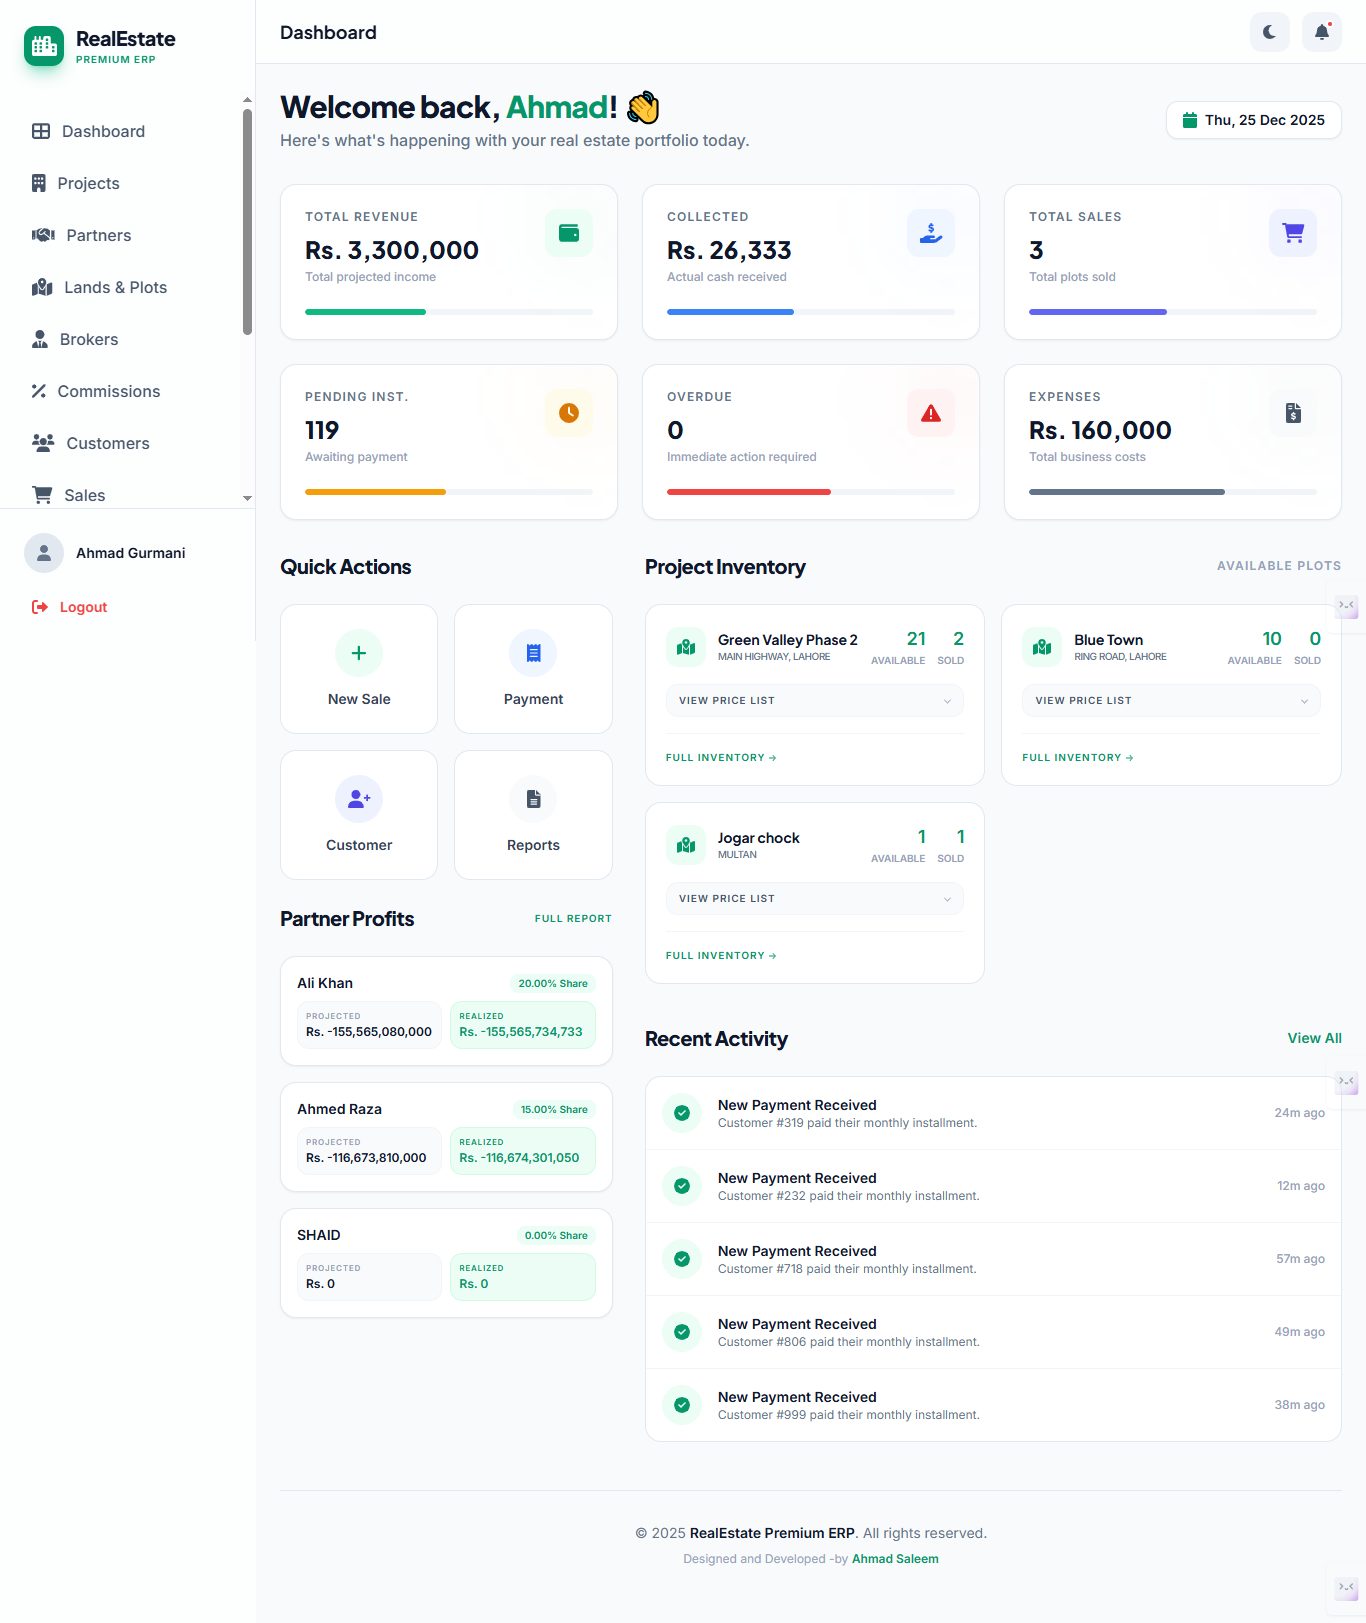Viewport: 1366px width, 1623px height.
Task: Click the RealEstate building logo icon
Action: [x=44, y=46]
